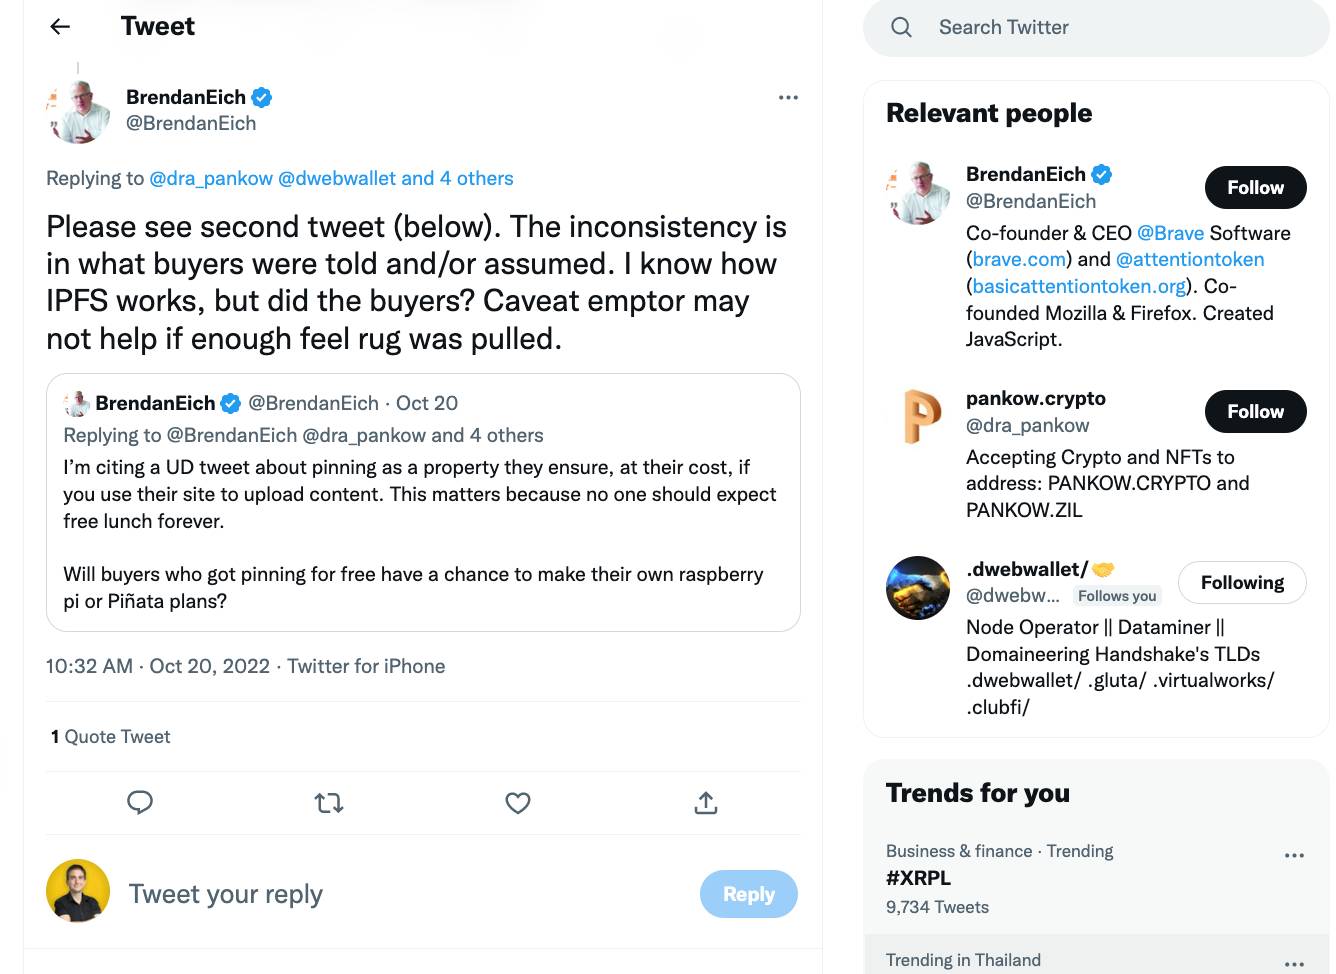Image resolution: width=1336 pixels, height=974 pixels.
Task: Open the more options menu on the tweet
Action: [x=788, y=96]
